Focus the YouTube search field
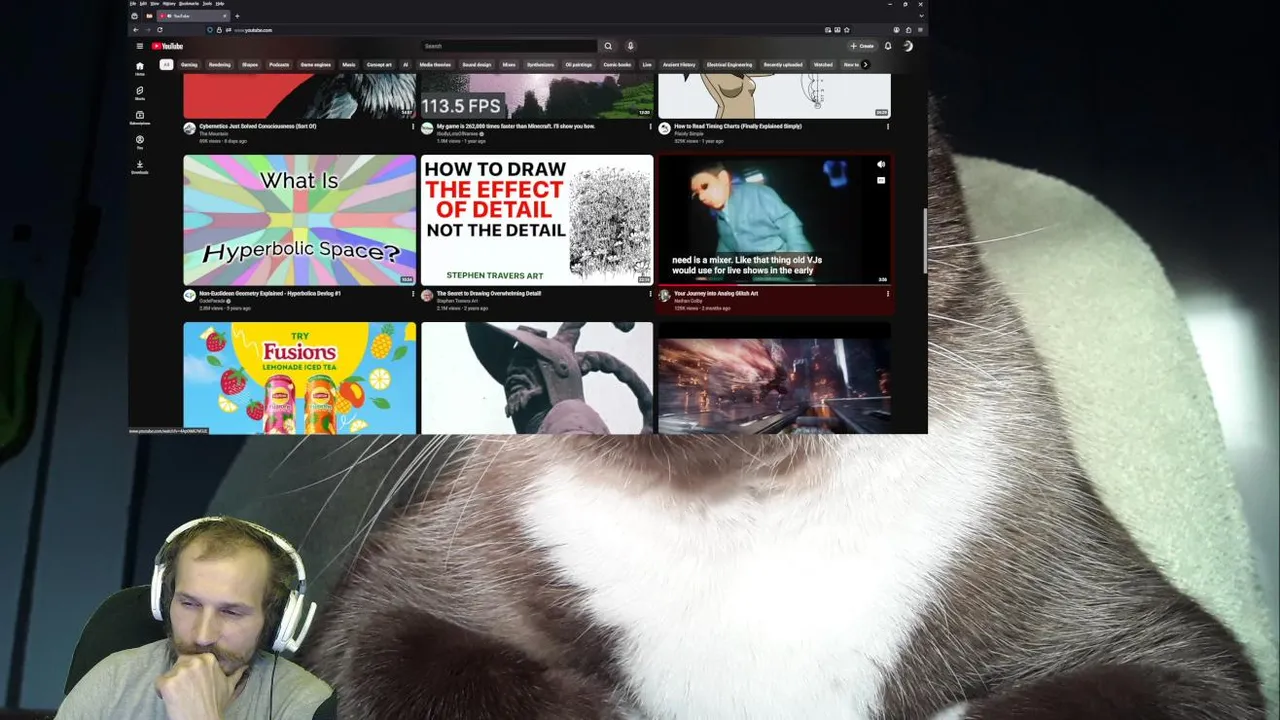Image resolution: width=1280 pixels, height=720 pixels. click(509, 46)
